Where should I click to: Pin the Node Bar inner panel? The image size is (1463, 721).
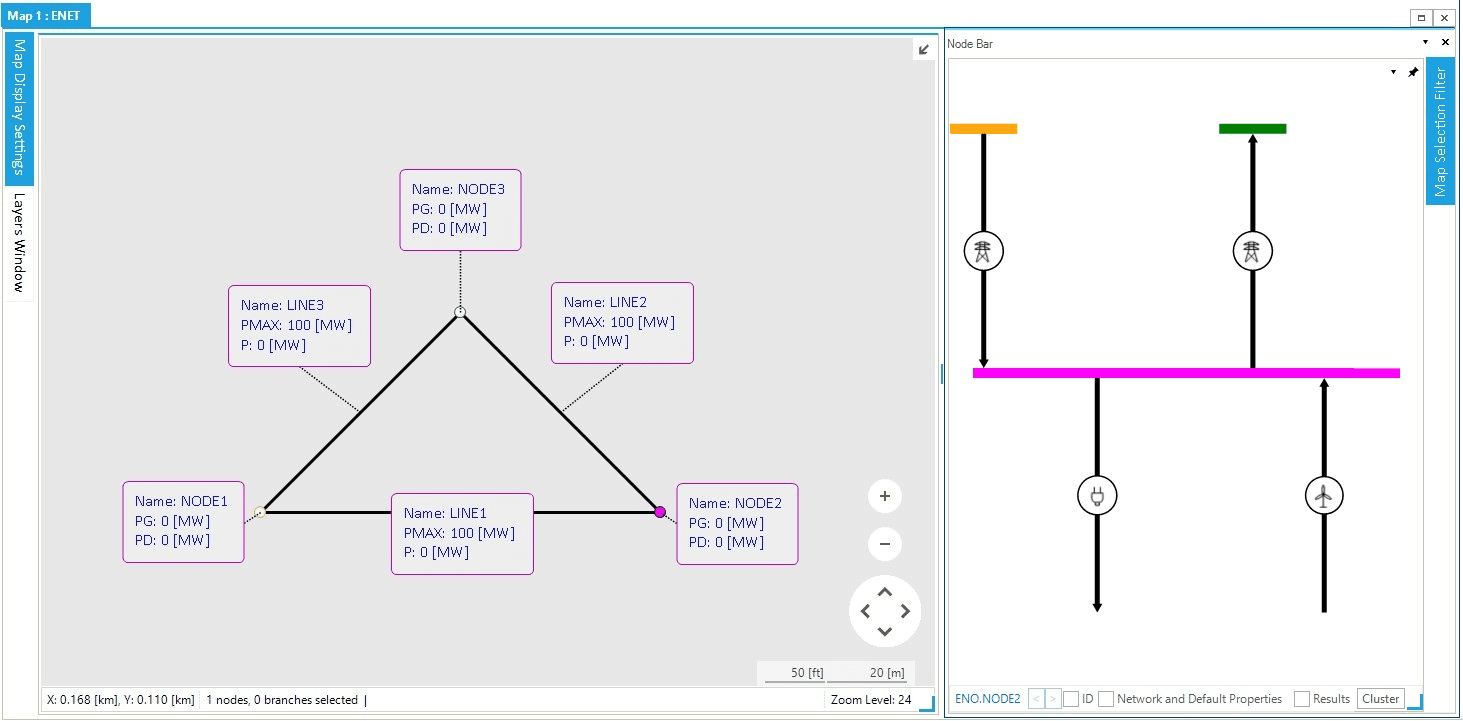(x=1413, y=73)
